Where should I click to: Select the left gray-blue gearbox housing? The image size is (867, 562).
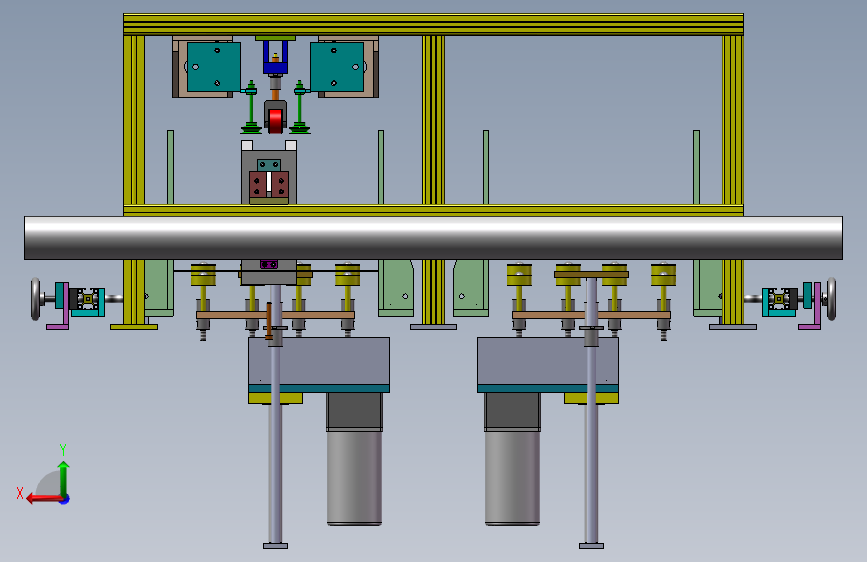(319, 361)
